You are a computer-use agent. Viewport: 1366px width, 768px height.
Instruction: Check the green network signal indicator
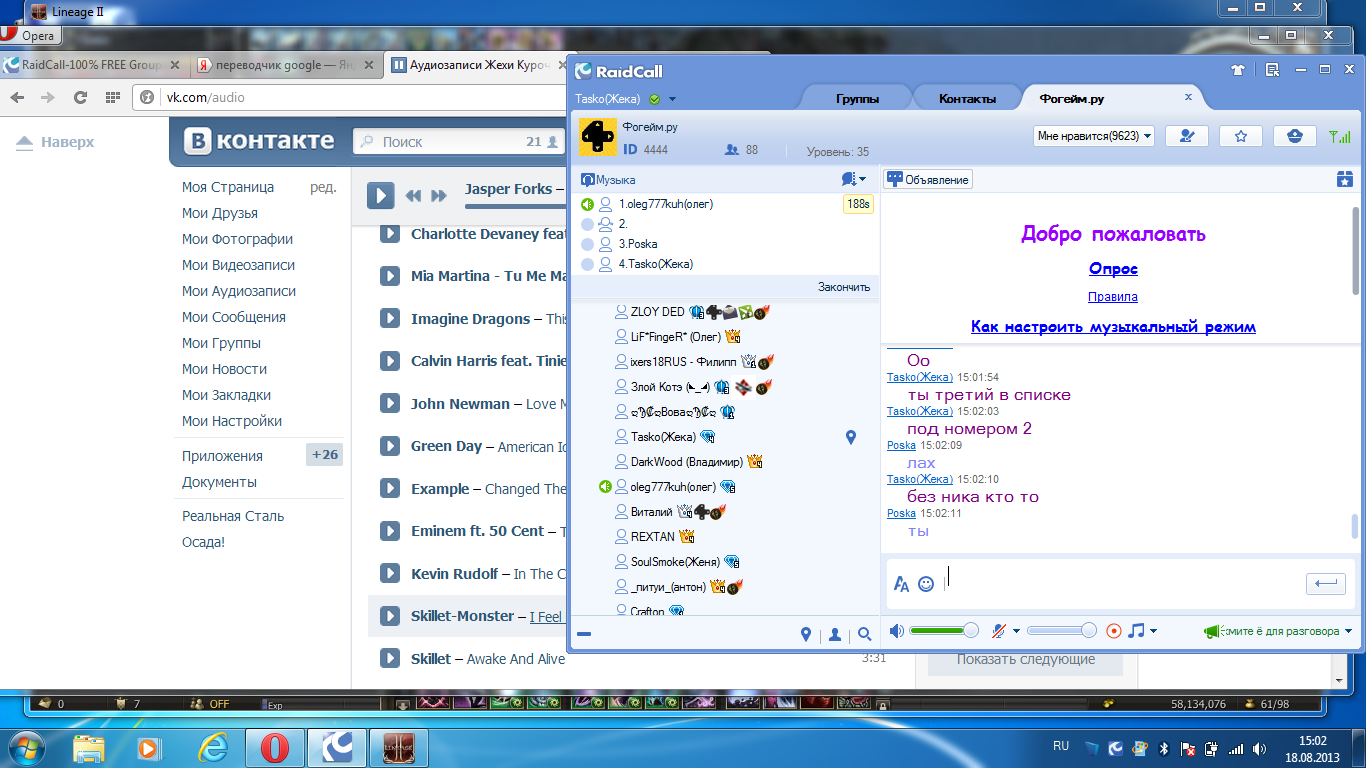1340,136
